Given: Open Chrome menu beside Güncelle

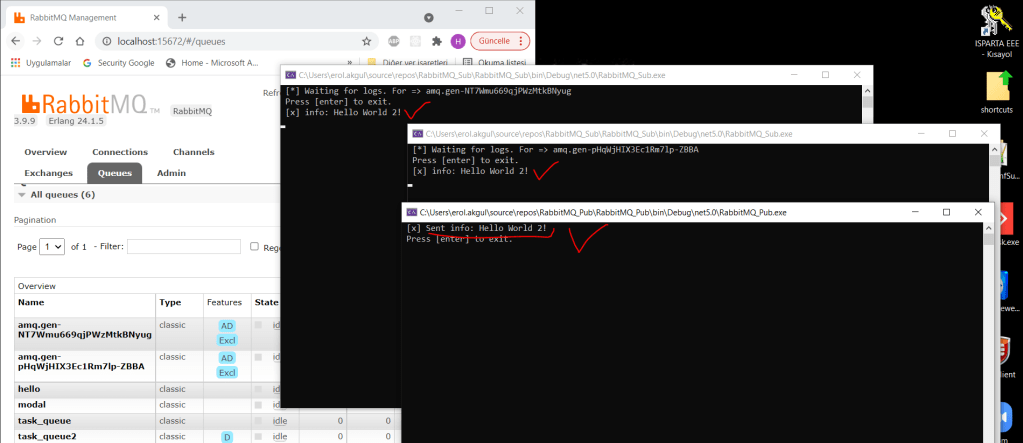Looking at the screenshot, I should 523,41.
